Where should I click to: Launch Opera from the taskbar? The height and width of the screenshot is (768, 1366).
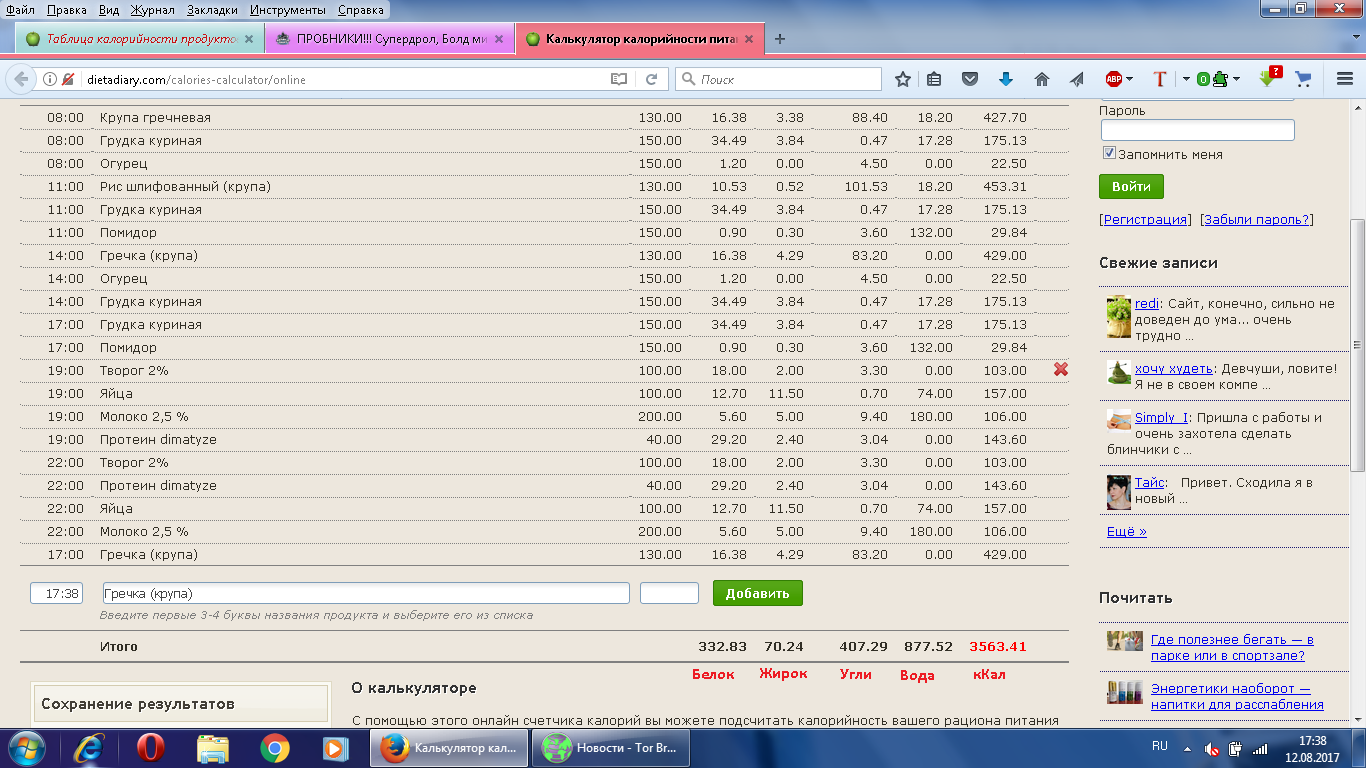click(x=151, y=747)
